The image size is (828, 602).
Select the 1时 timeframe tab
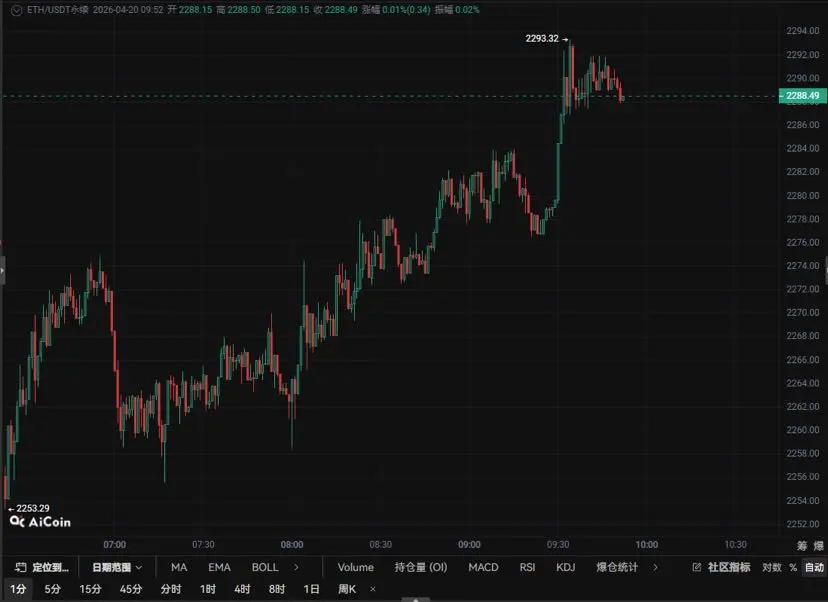[x=208, y=589]
